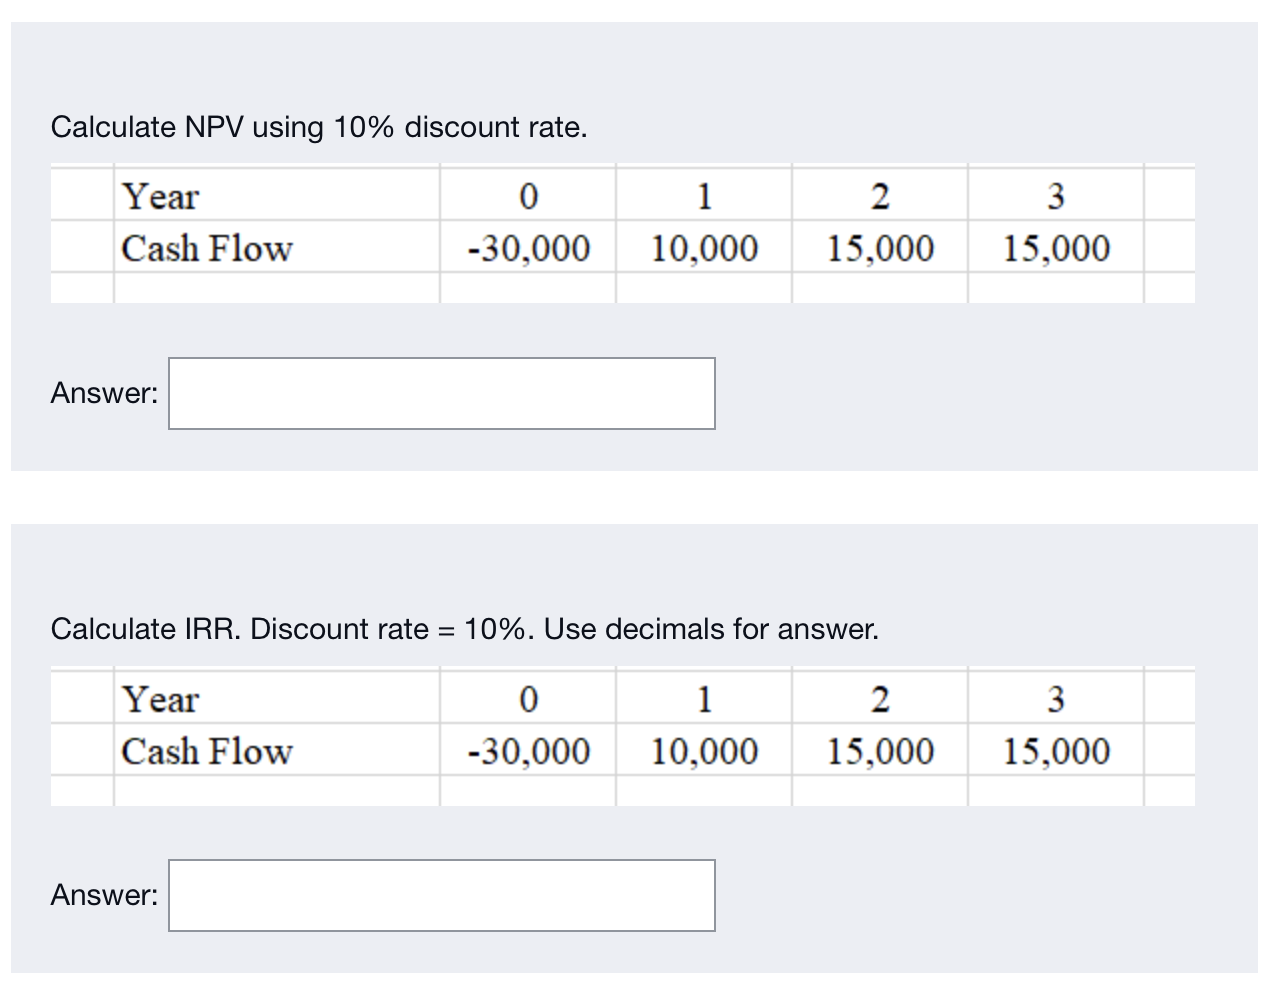Click year 2 header in the NPV table
The width and height of the screenshot is (1278, 988).
(x=880, y=197)
